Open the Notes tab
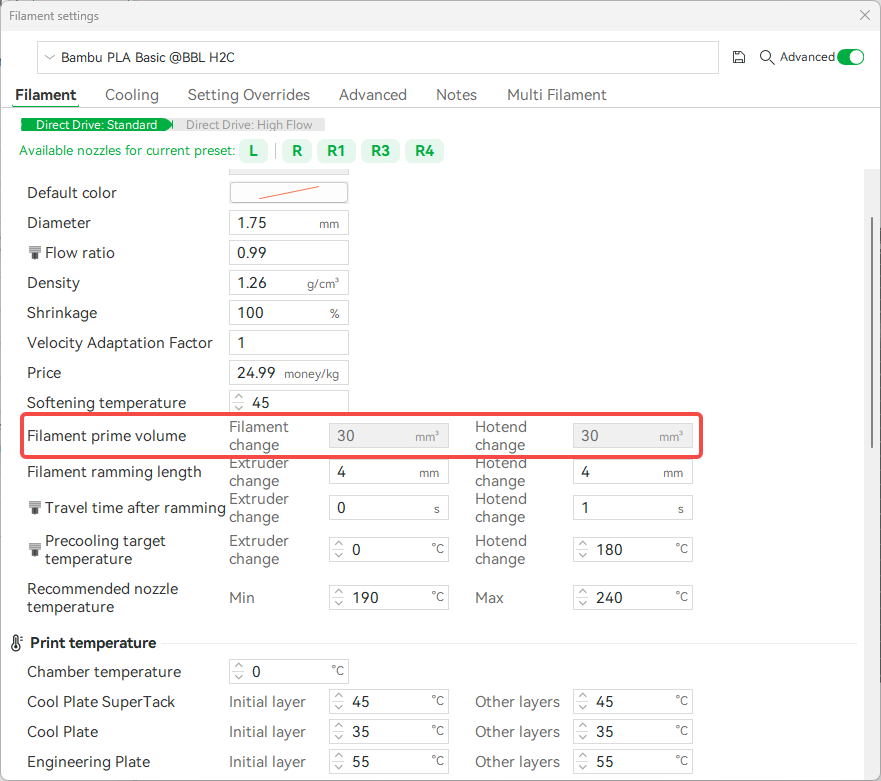 (x=457, y=95)
